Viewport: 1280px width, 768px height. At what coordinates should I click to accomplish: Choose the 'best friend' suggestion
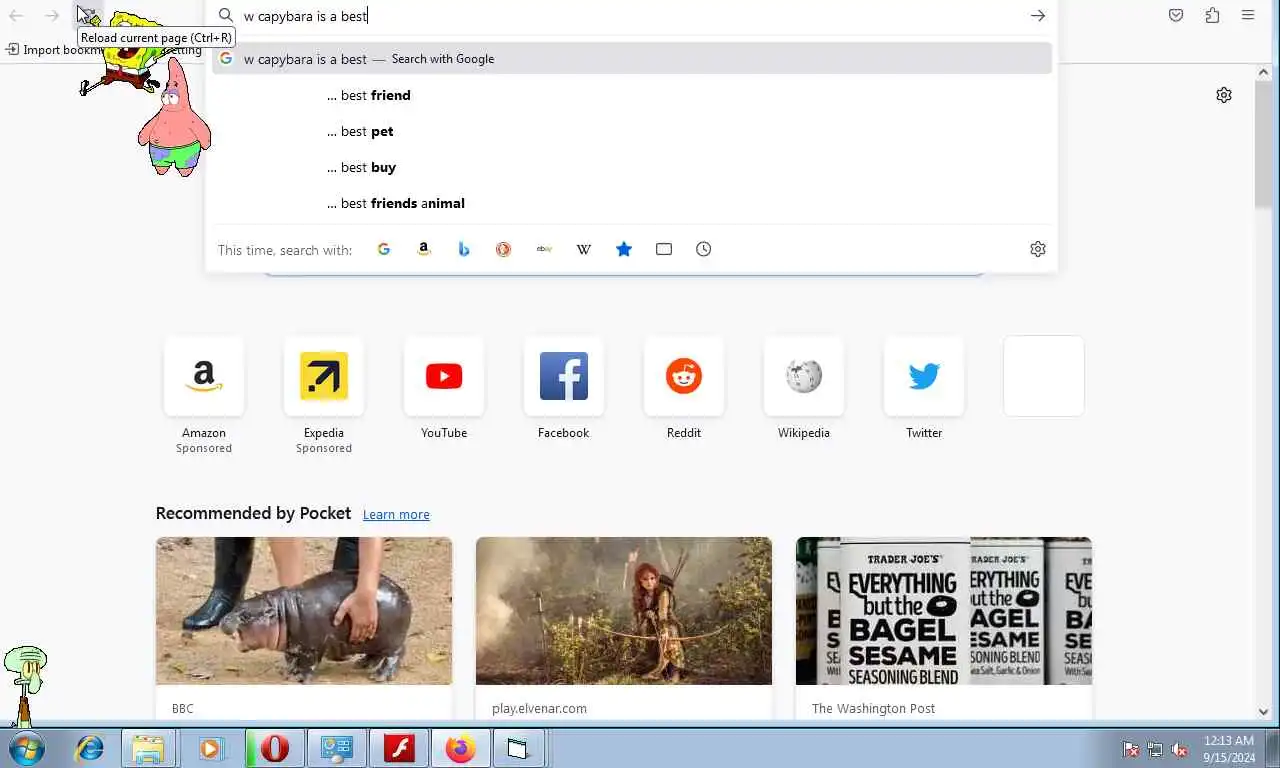coord(632,95)
